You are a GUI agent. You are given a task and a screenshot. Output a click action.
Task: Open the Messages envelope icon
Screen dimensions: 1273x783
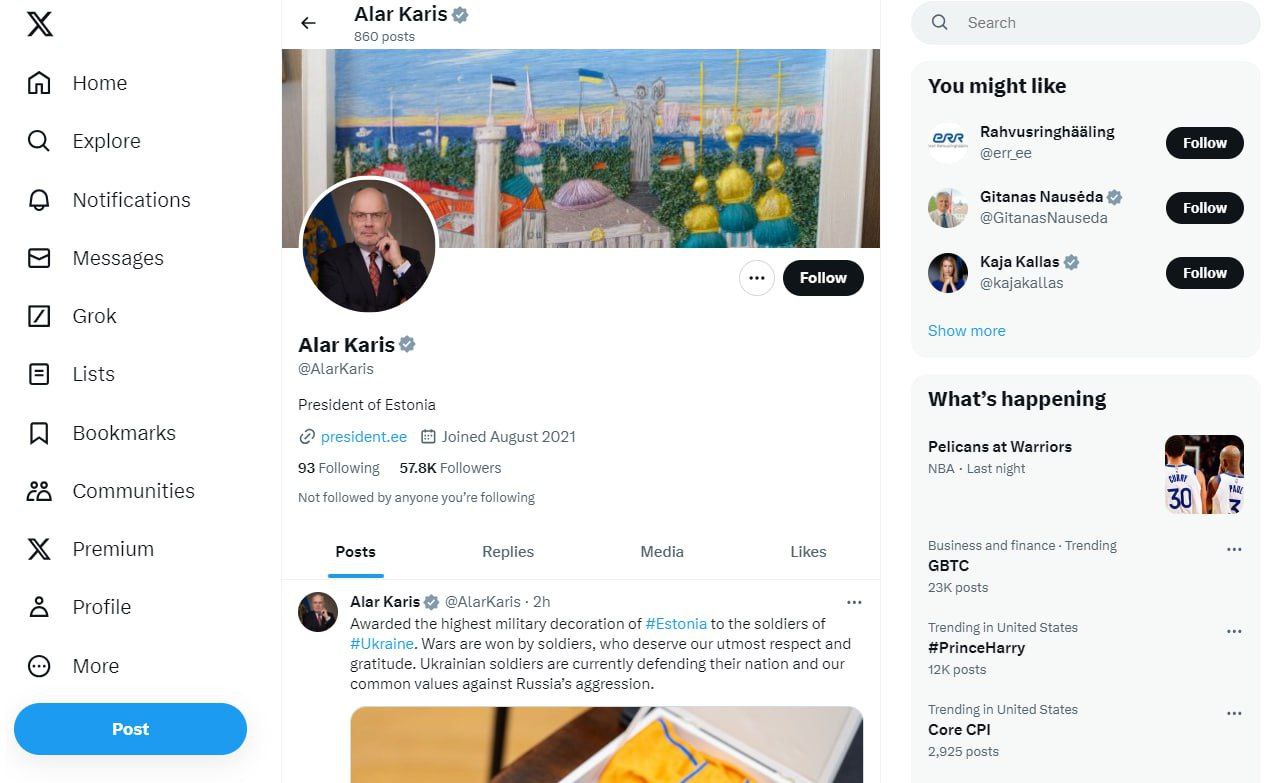pyautogui.click(x=39, y=258)
